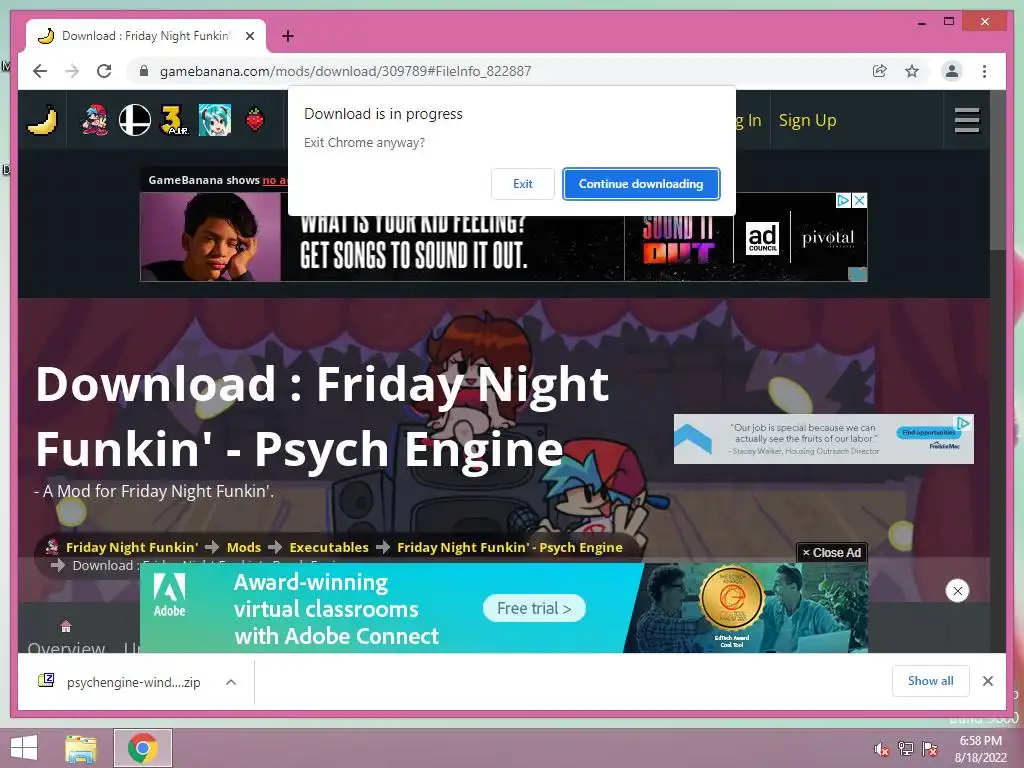Open Chrome profile avatar

(x=952, y=71)
